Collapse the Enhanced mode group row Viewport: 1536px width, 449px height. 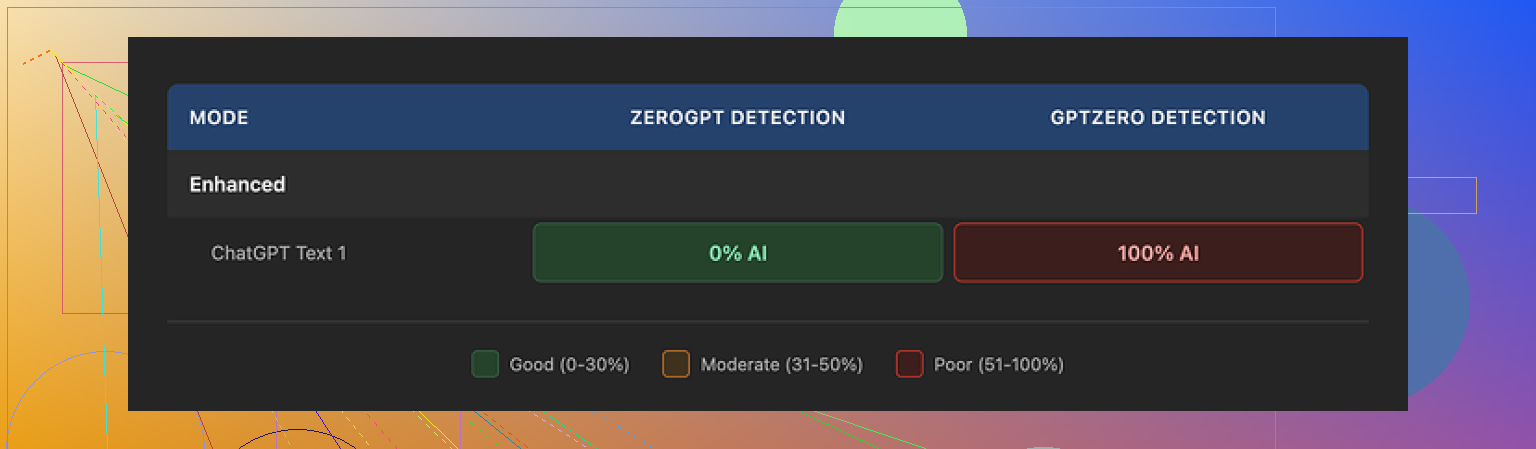pos(238,185)
